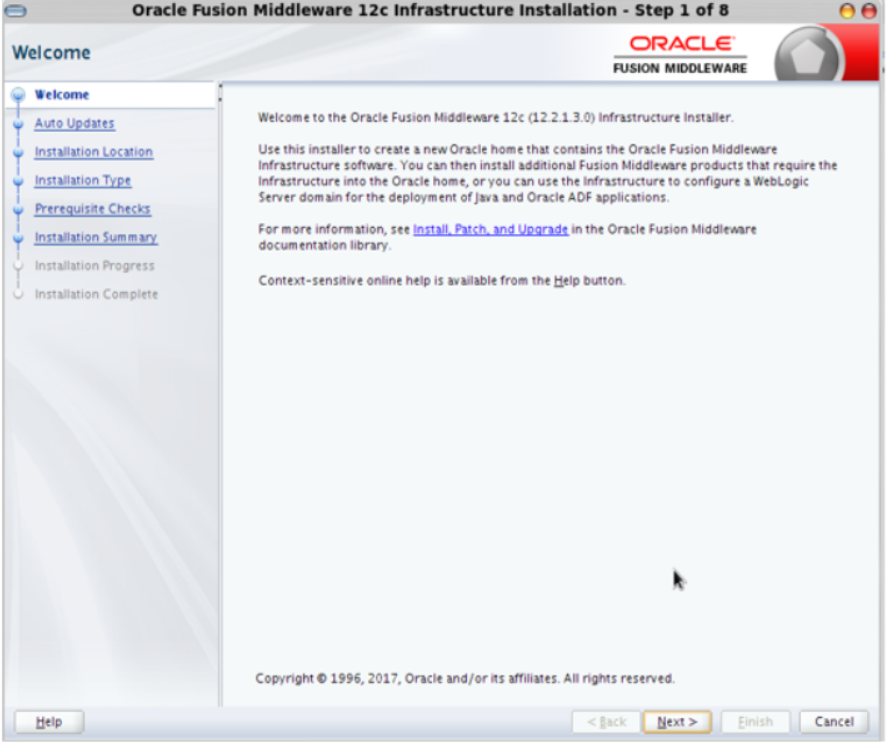
Task: Open the Installation Summary step
Action: pyautogui.click(x=96, y=237)
